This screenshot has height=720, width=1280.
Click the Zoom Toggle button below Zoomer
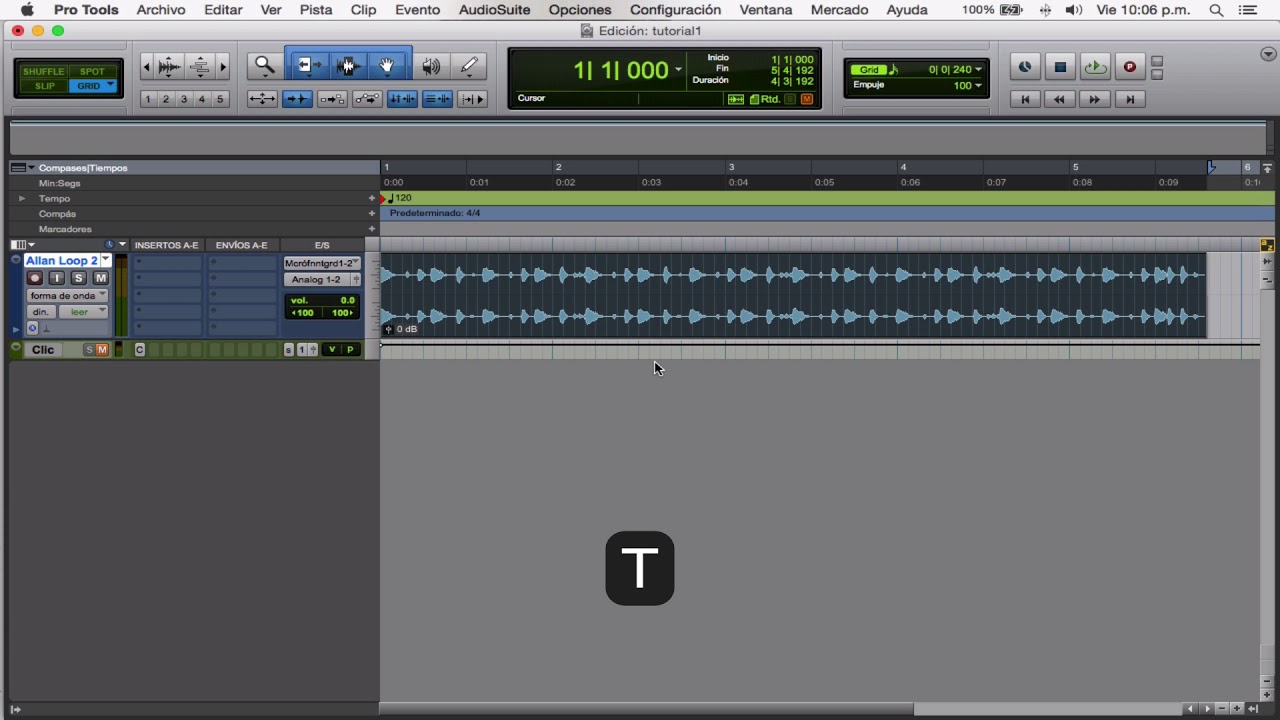pyautogui.click(x=262, y=99)
